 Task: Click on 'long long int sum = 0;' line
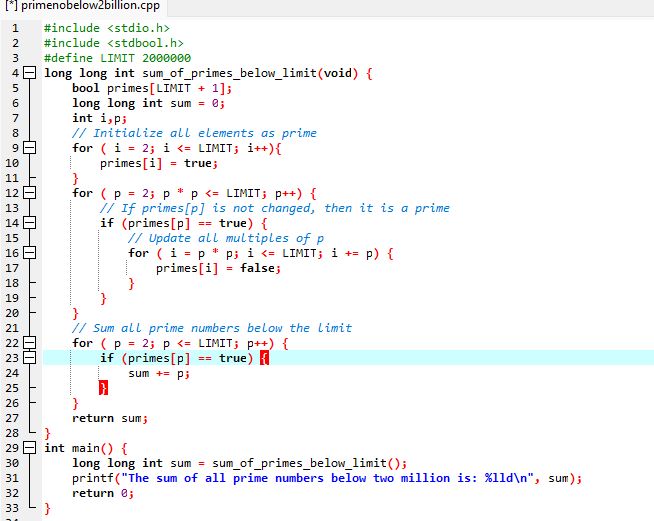click(148, 103)
